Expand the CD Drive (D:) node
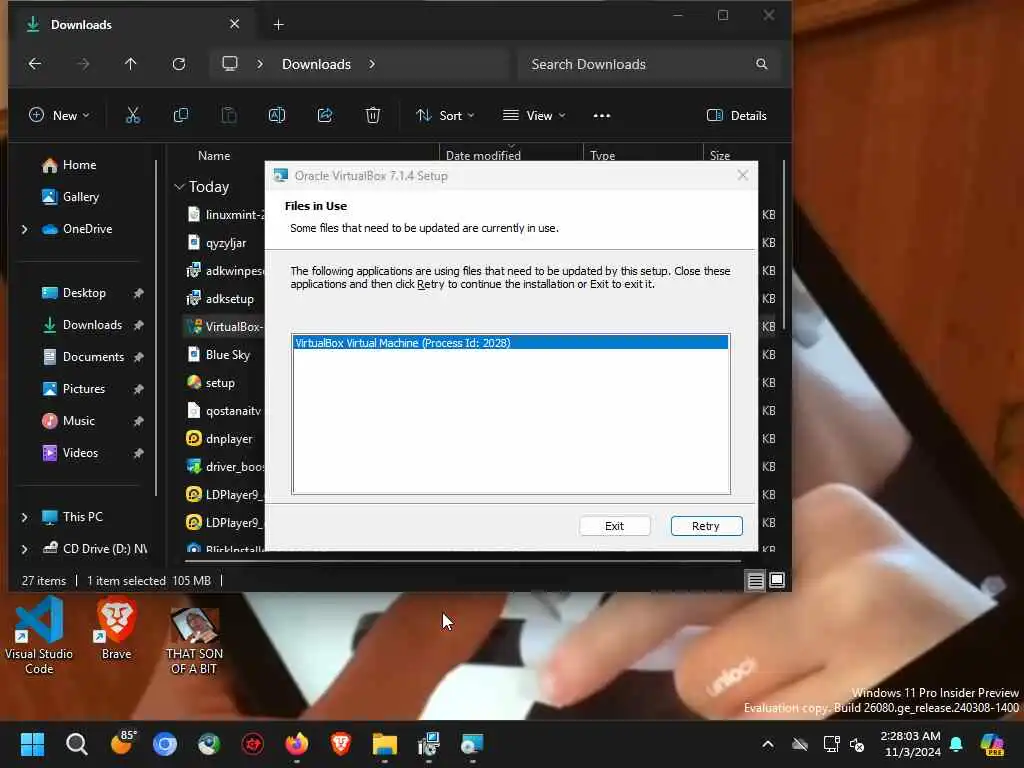The width and height of the screenshot is (1024, 768). [x=25, y=549]
